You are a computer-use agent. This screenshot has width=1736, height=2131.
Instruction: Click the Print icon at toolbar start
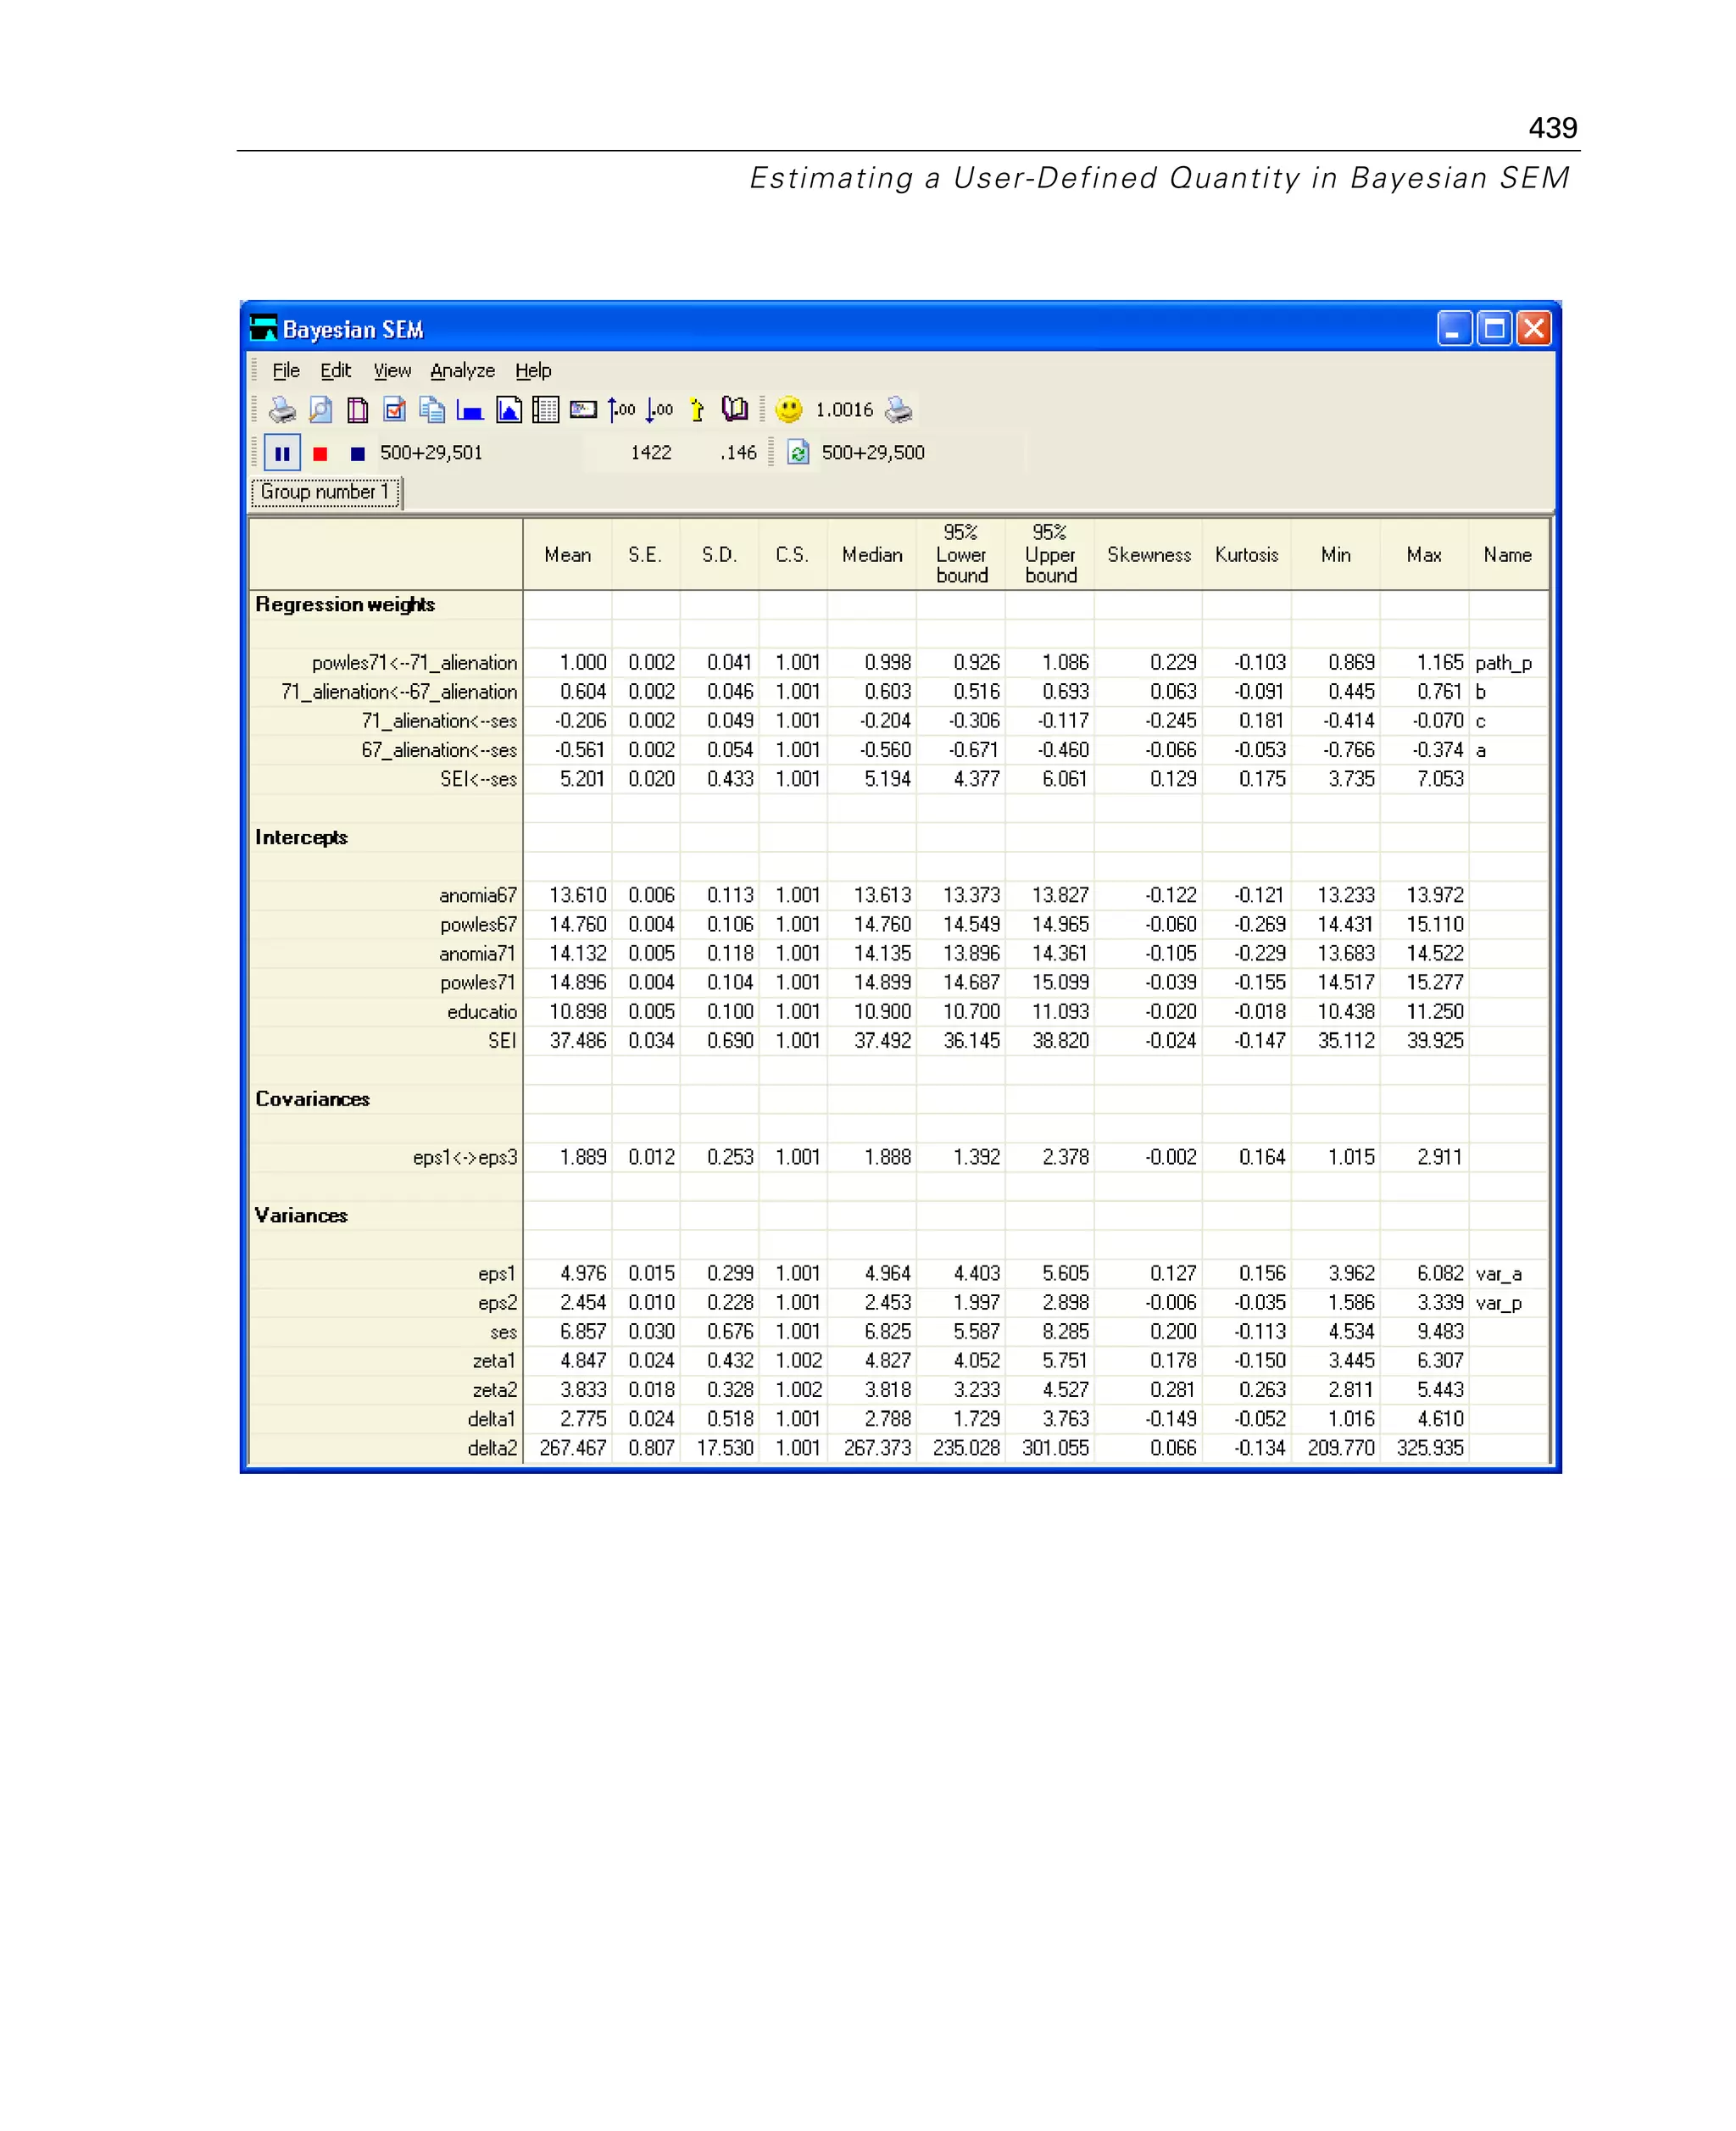point(283,410)
